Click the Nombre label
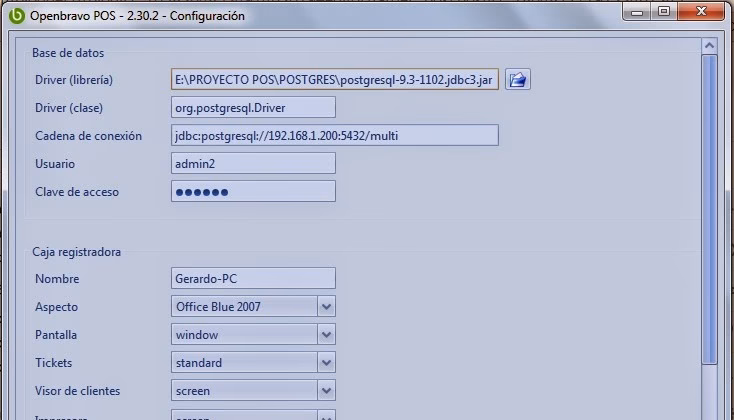734x420 pixels. pos(57,279)
